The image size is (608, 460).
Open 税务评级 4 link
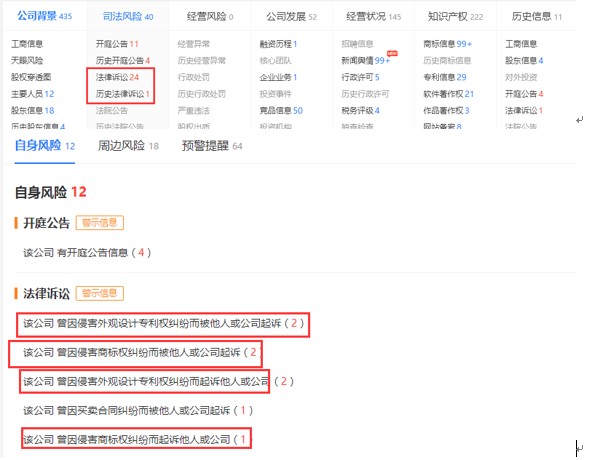[x=360, y=111]
